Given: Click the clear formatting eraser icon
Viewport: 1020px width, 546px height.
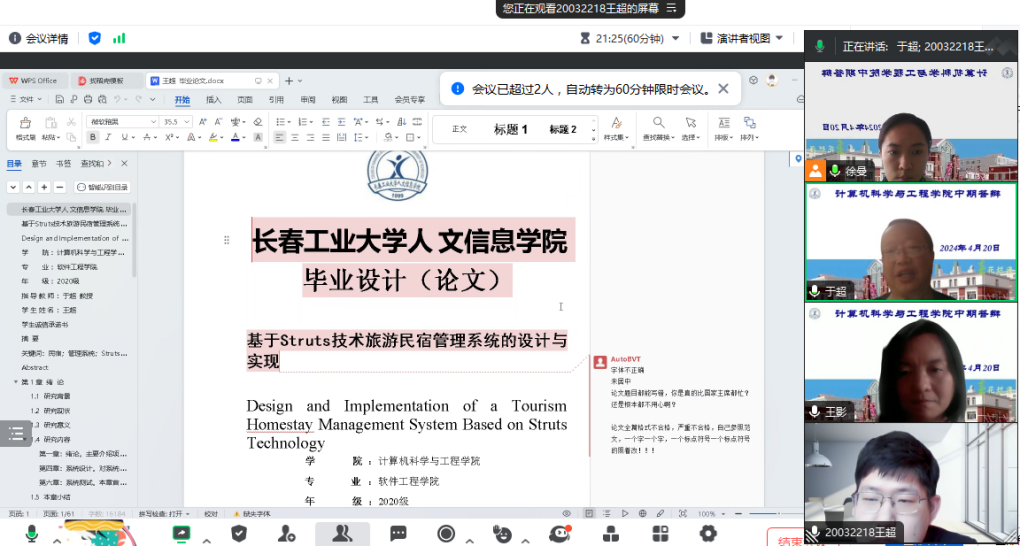Looking at the screenshot, I should pyautogui.click(x=257, y=122).
